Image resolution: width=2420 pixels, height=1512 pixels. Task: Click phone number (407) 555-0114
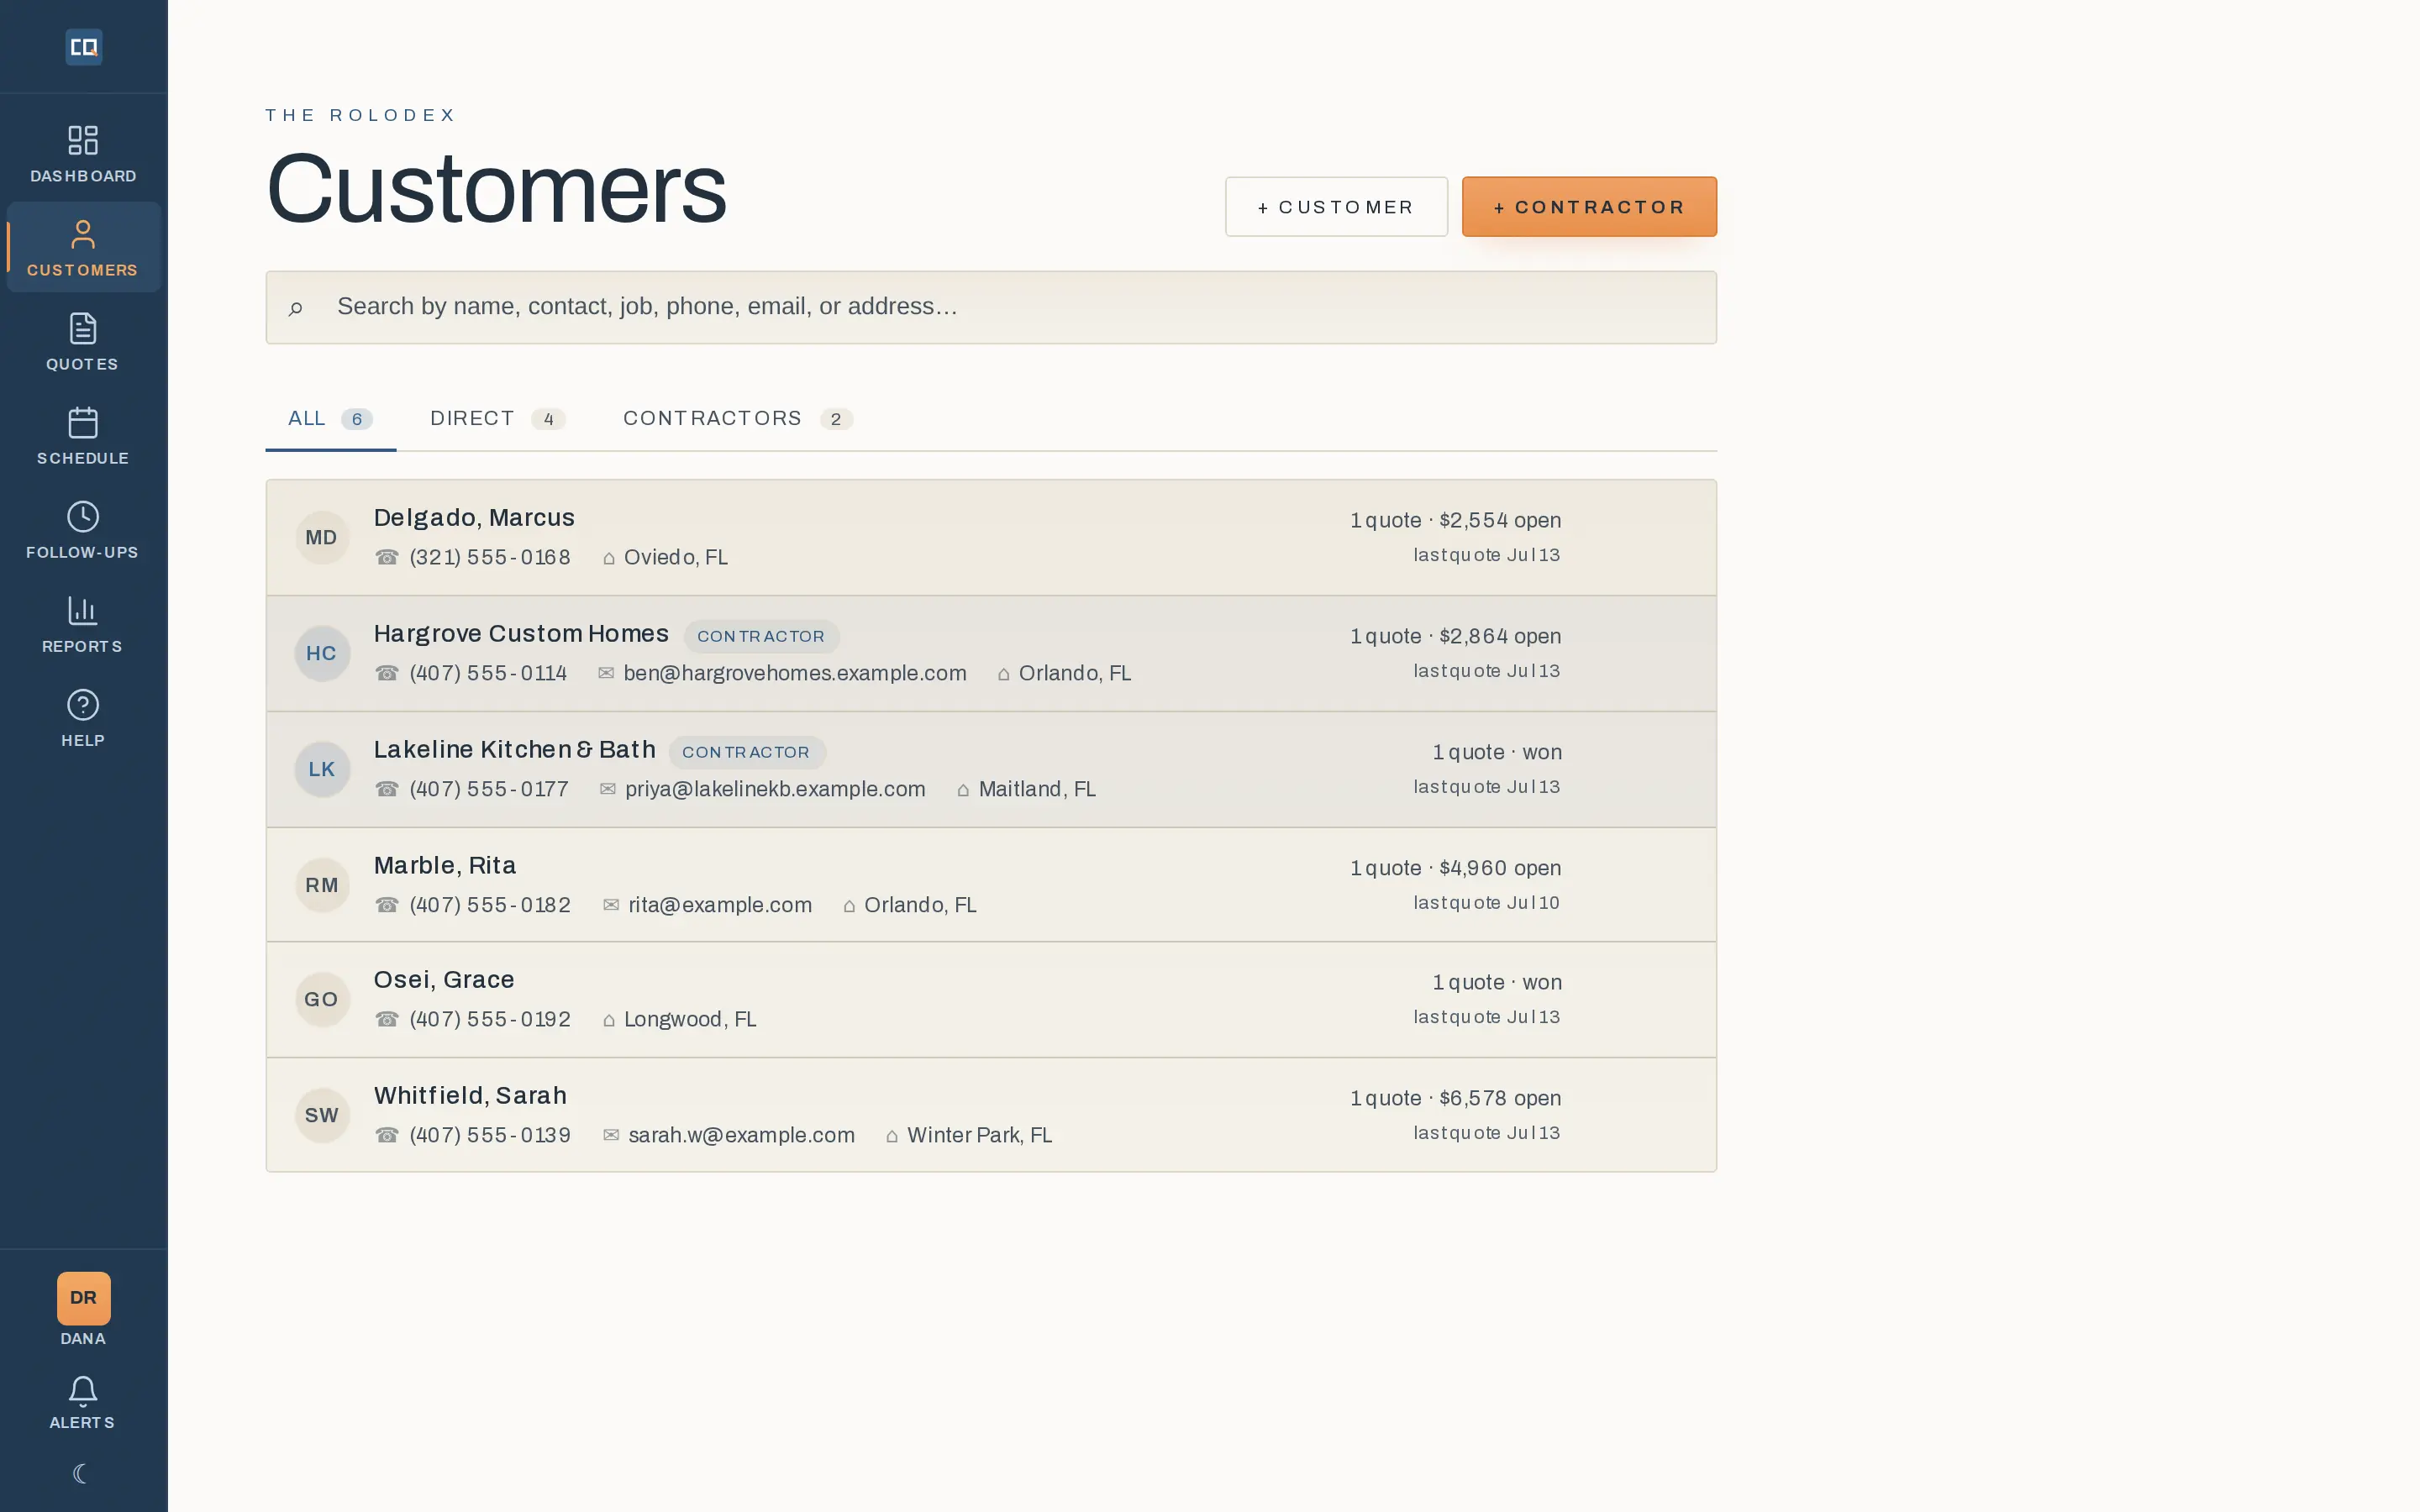[488, 673]
